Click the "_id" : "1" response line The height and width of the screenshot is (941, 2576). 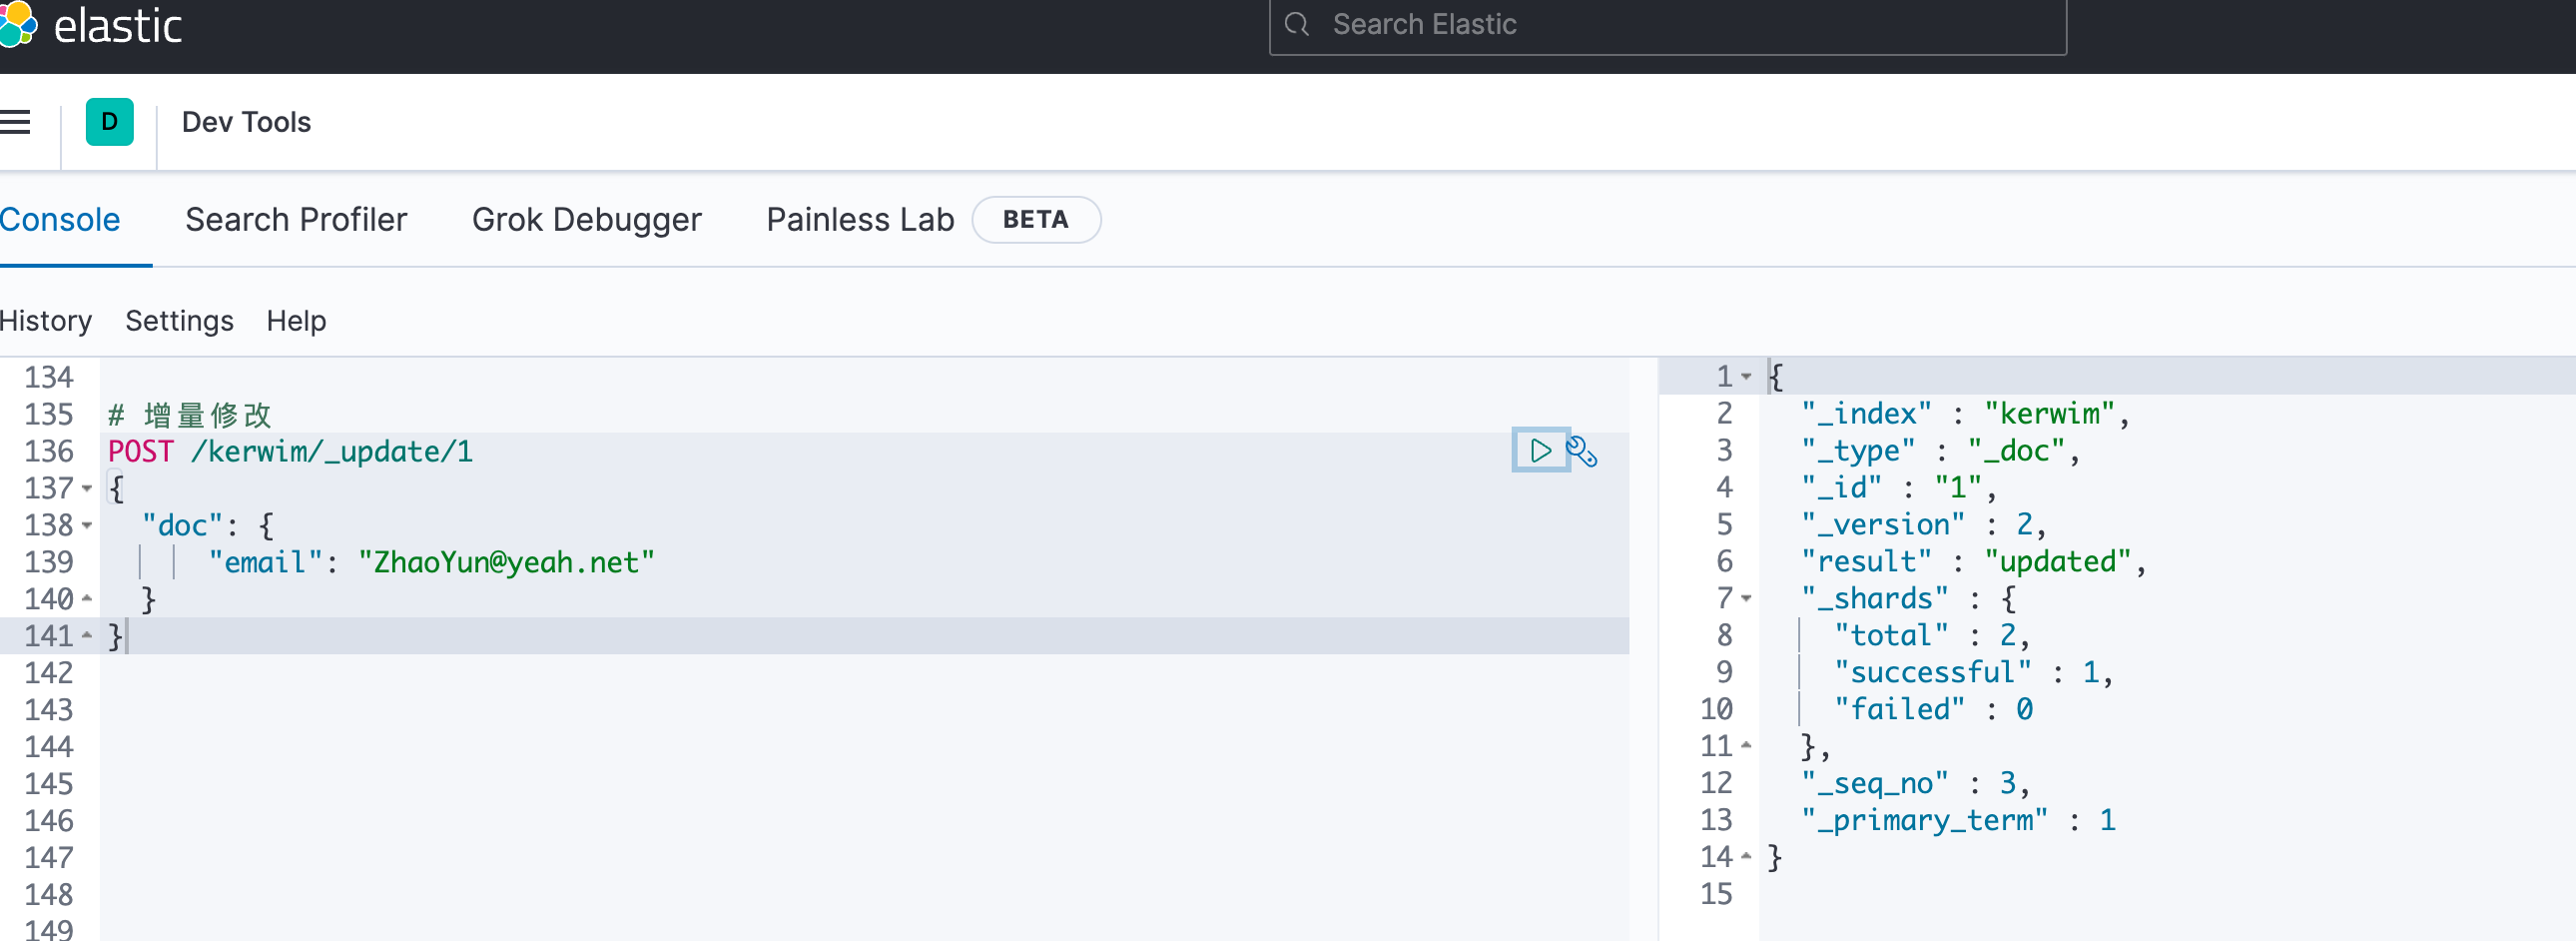point(1899,487)
